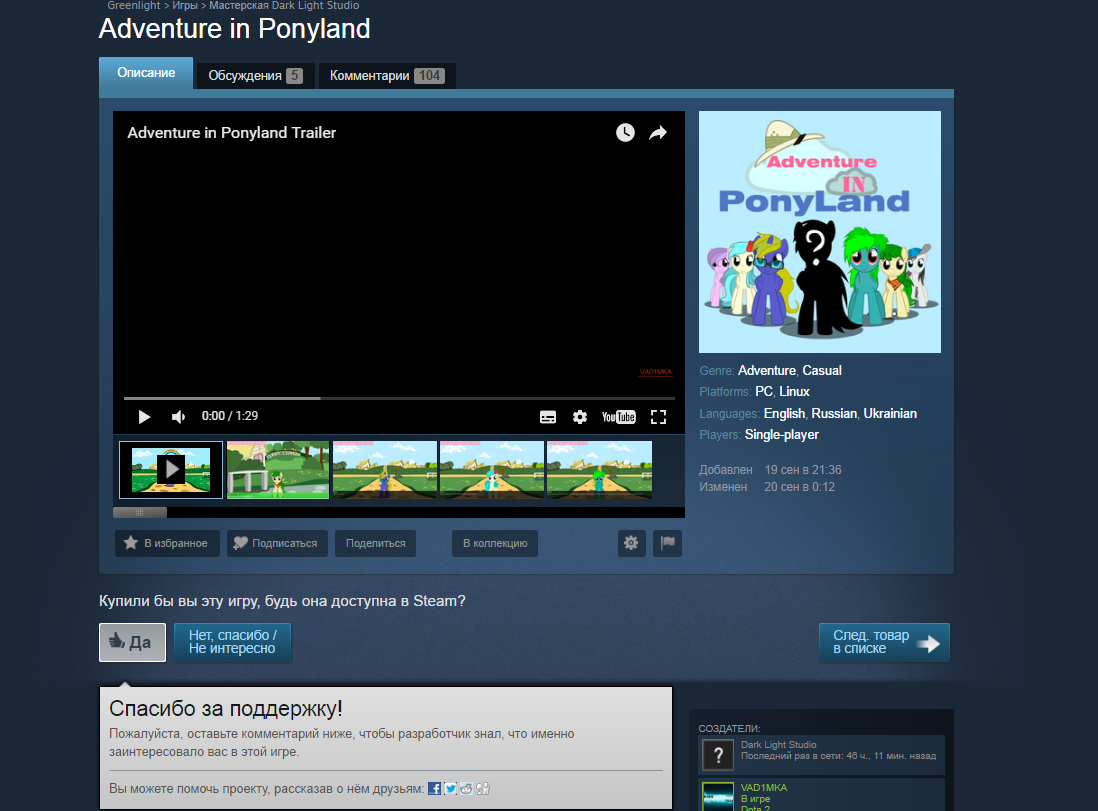Open video on YouTube logo

618,417
